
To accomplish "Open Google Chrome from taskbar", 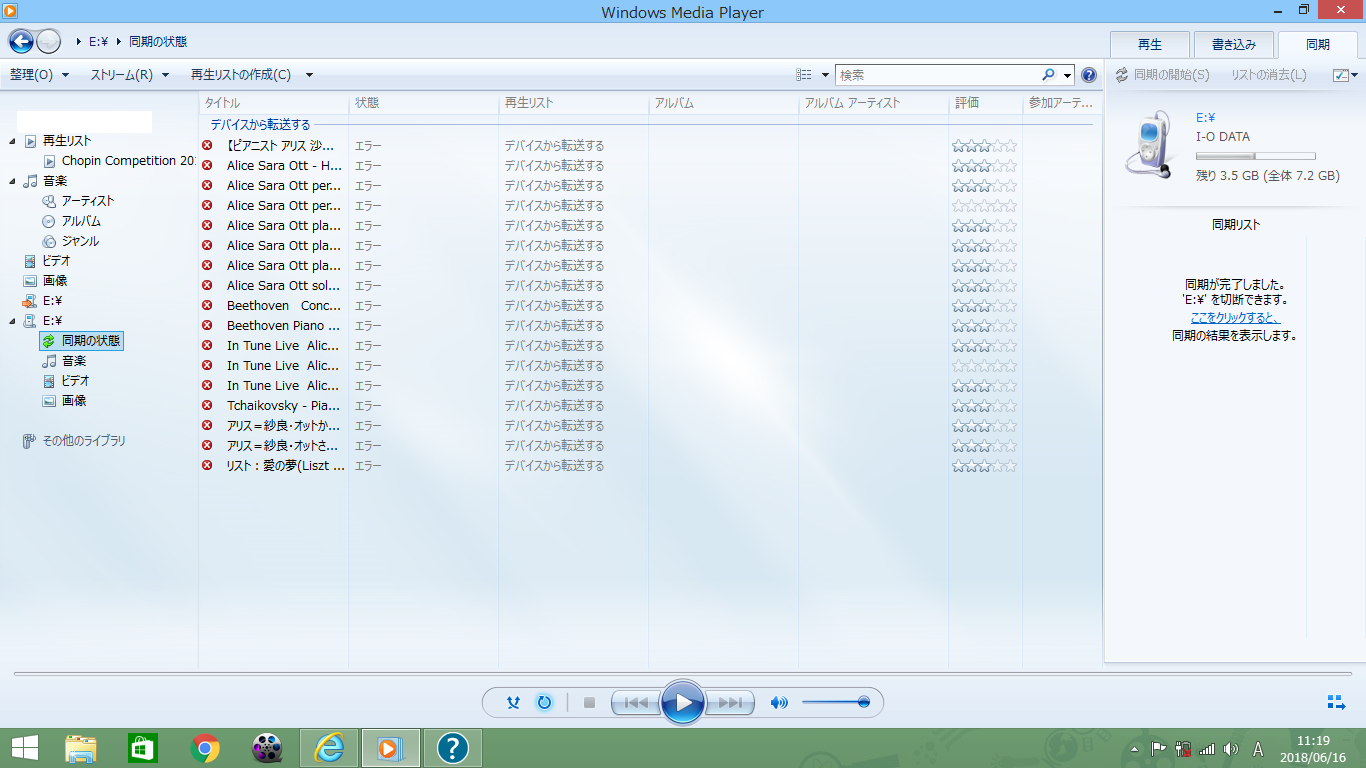I will (205, 748).
